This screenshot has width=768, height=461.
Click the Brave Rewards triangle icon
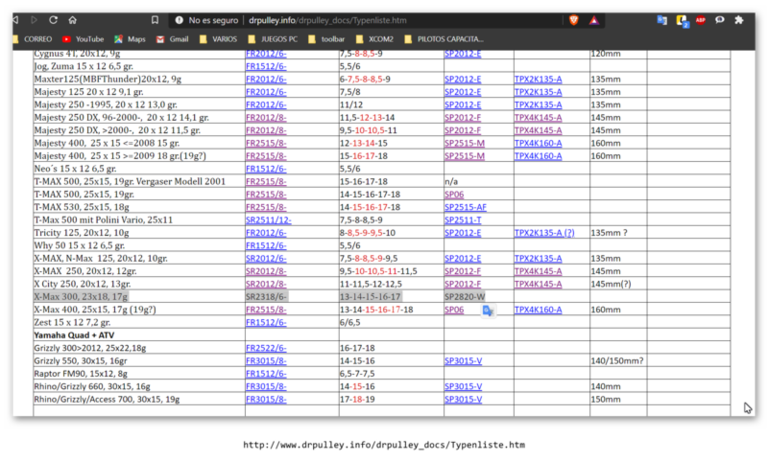pos(595,19)
